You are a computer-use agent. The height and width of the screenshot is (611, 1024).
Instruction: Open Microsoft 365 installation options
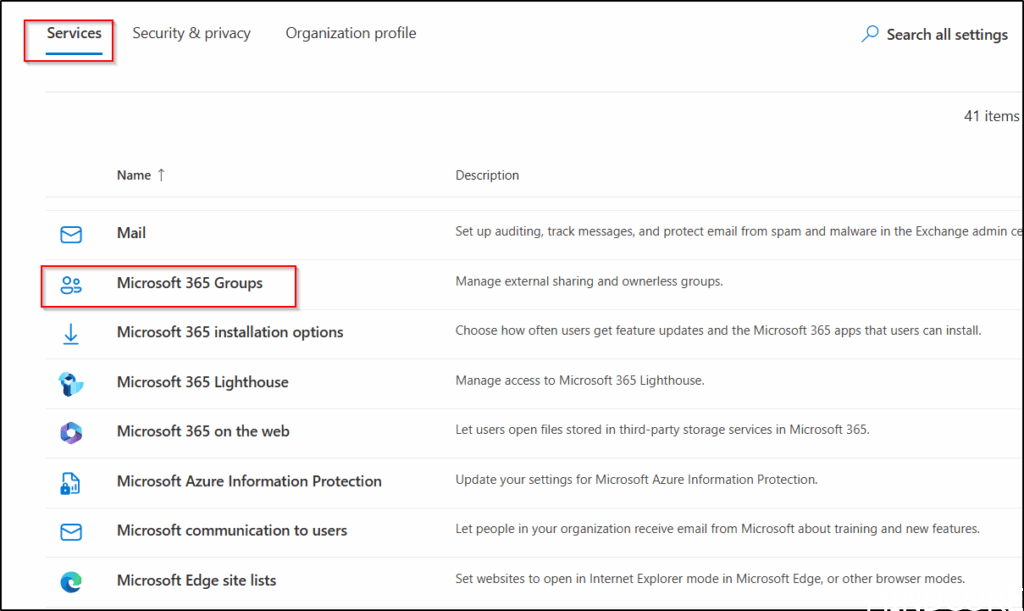(x=230, y=332)
